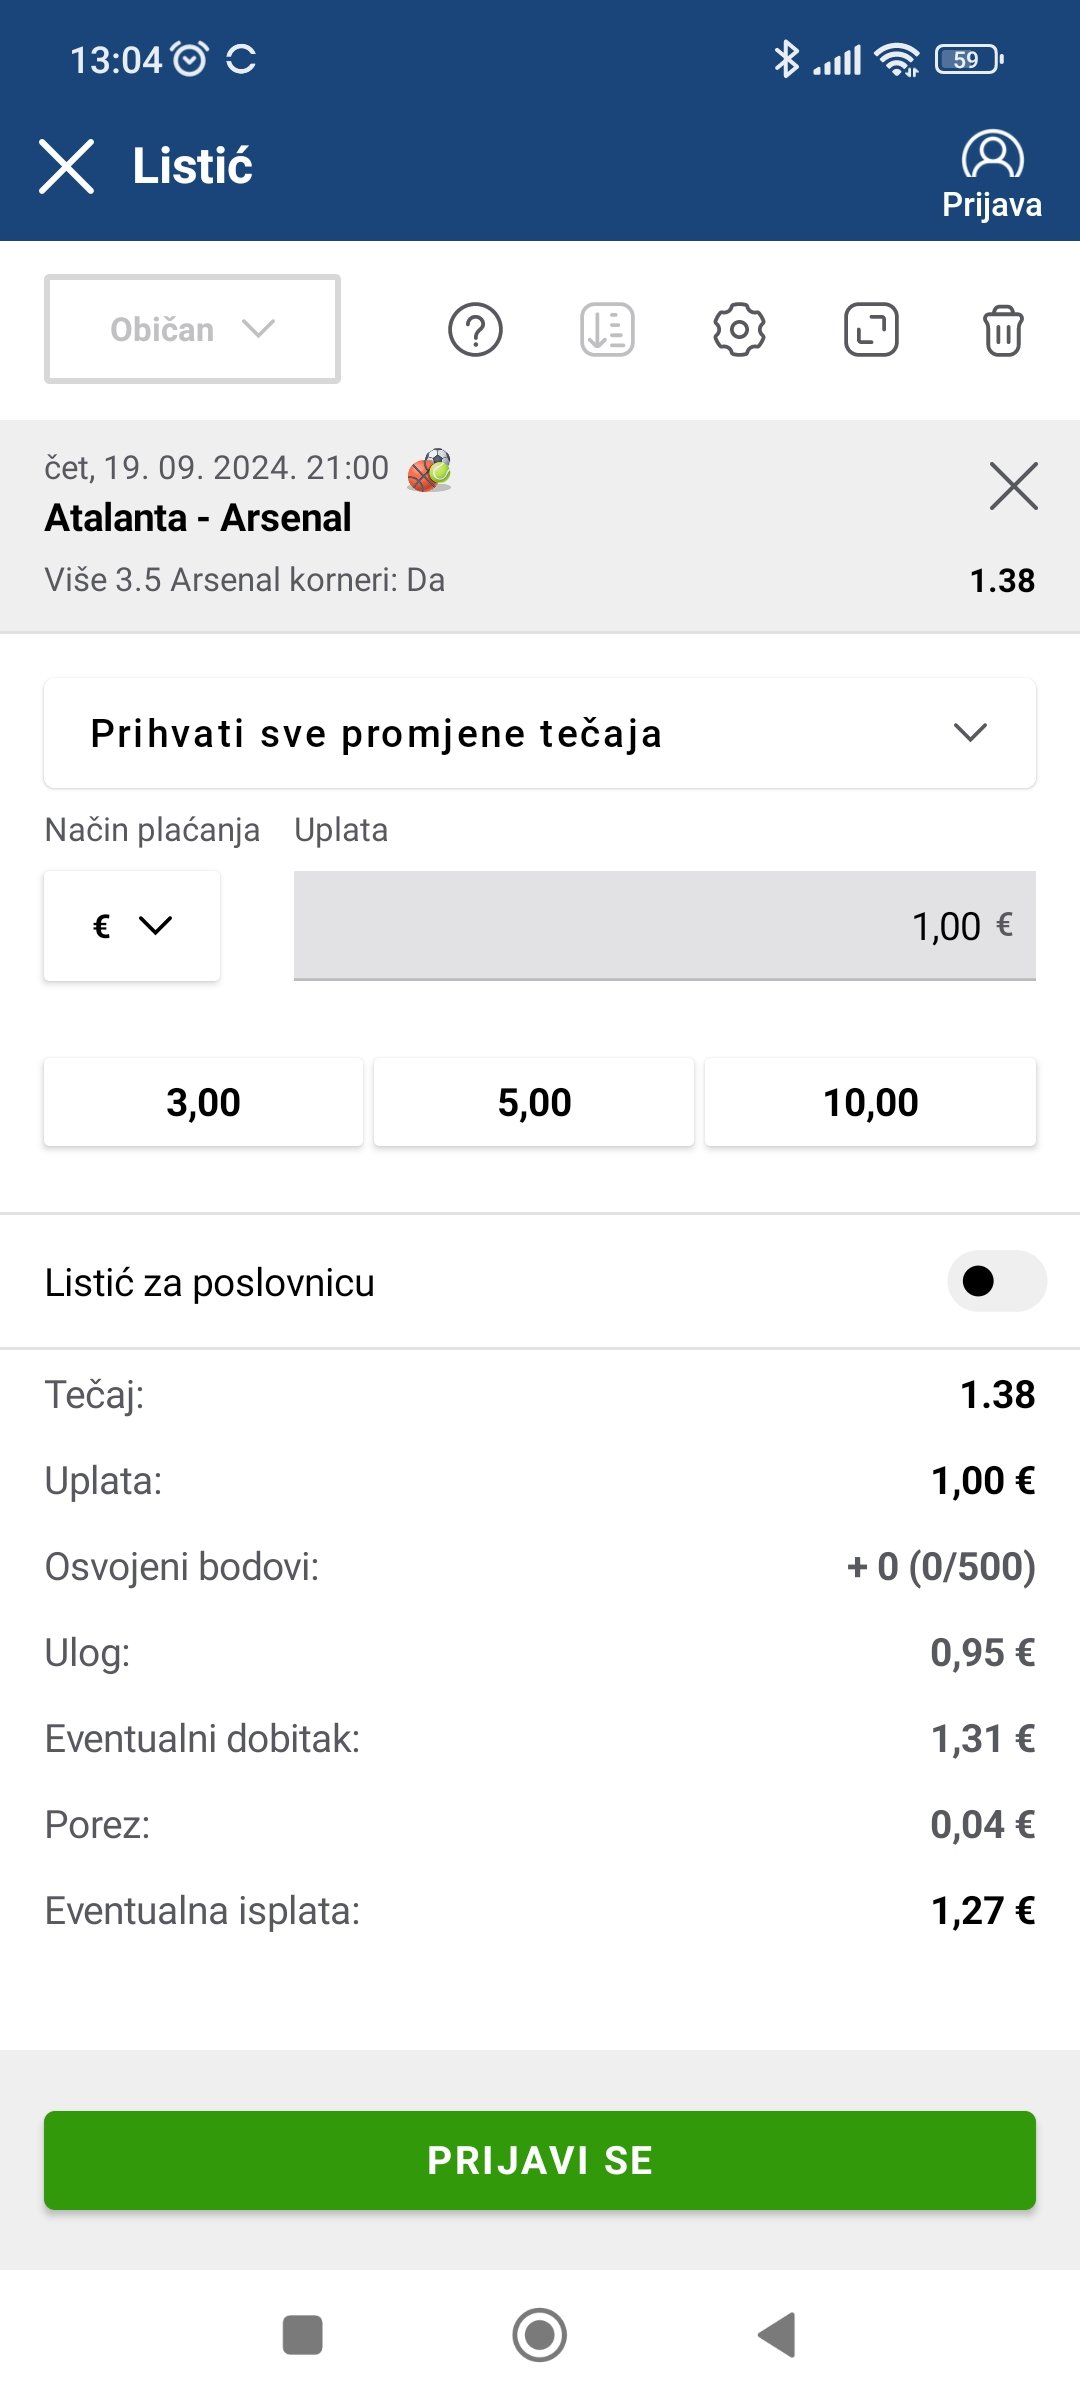Screen dimensions: 1080x2400
Task: Tap the expand slip view icon
Action: click(871, 330)
